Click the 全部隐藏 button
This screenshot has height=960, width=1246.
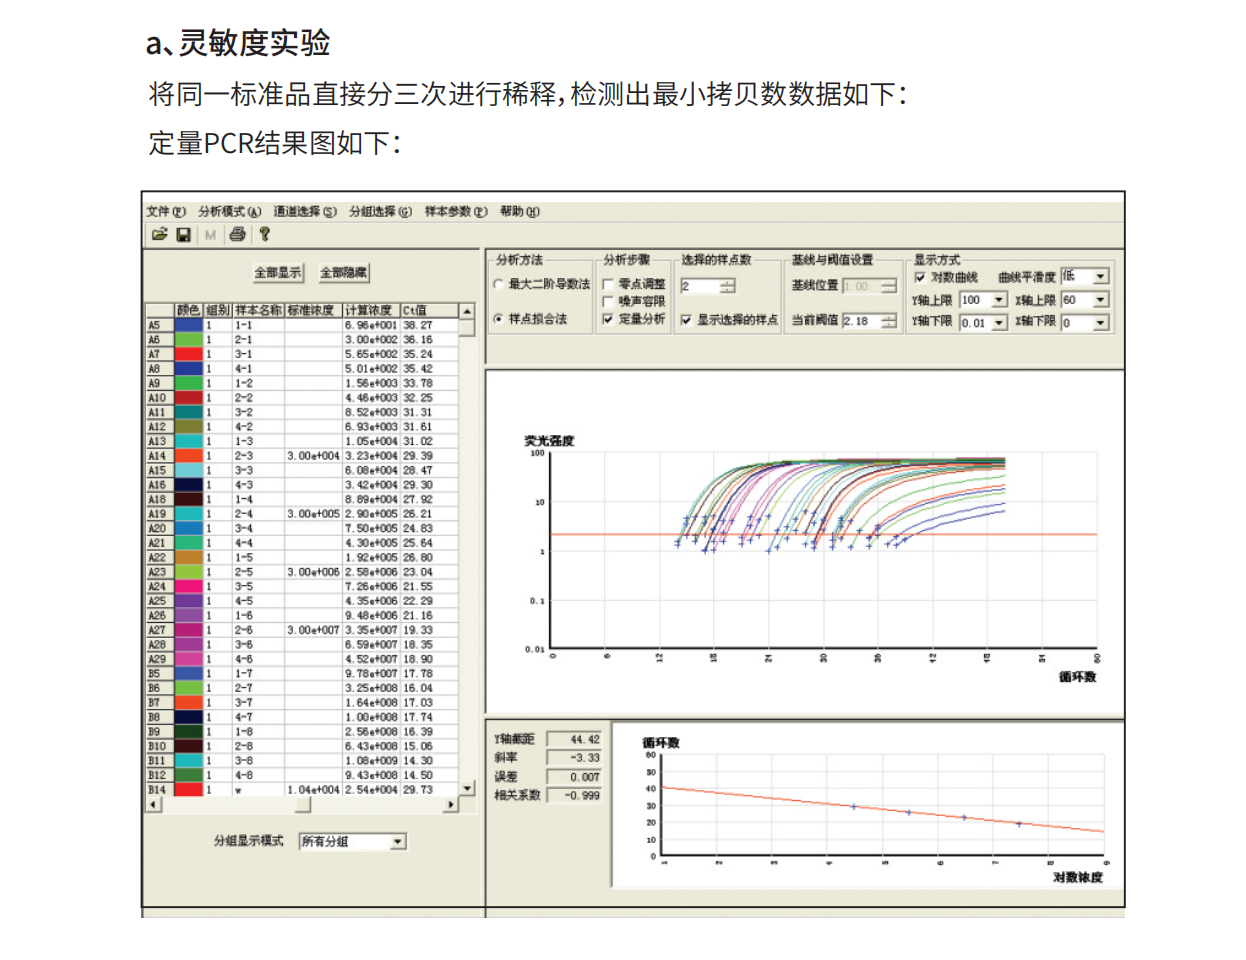(343, 273)
